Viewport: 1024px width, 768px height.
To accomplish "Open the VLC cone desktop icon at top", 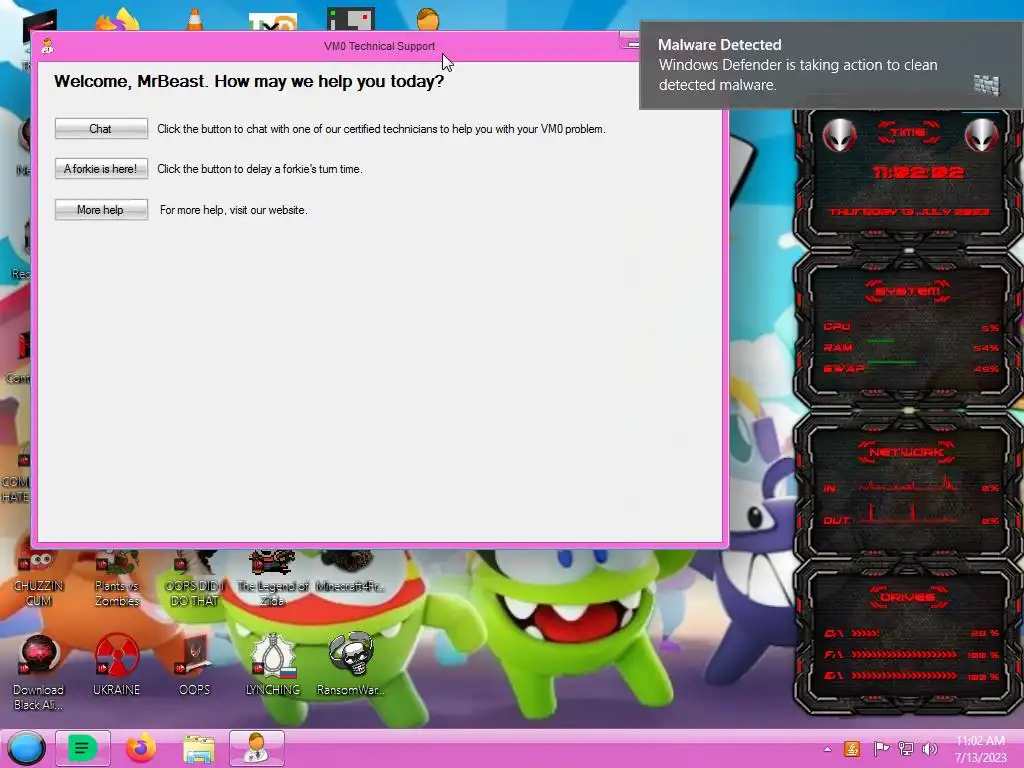I will [195, 20].
